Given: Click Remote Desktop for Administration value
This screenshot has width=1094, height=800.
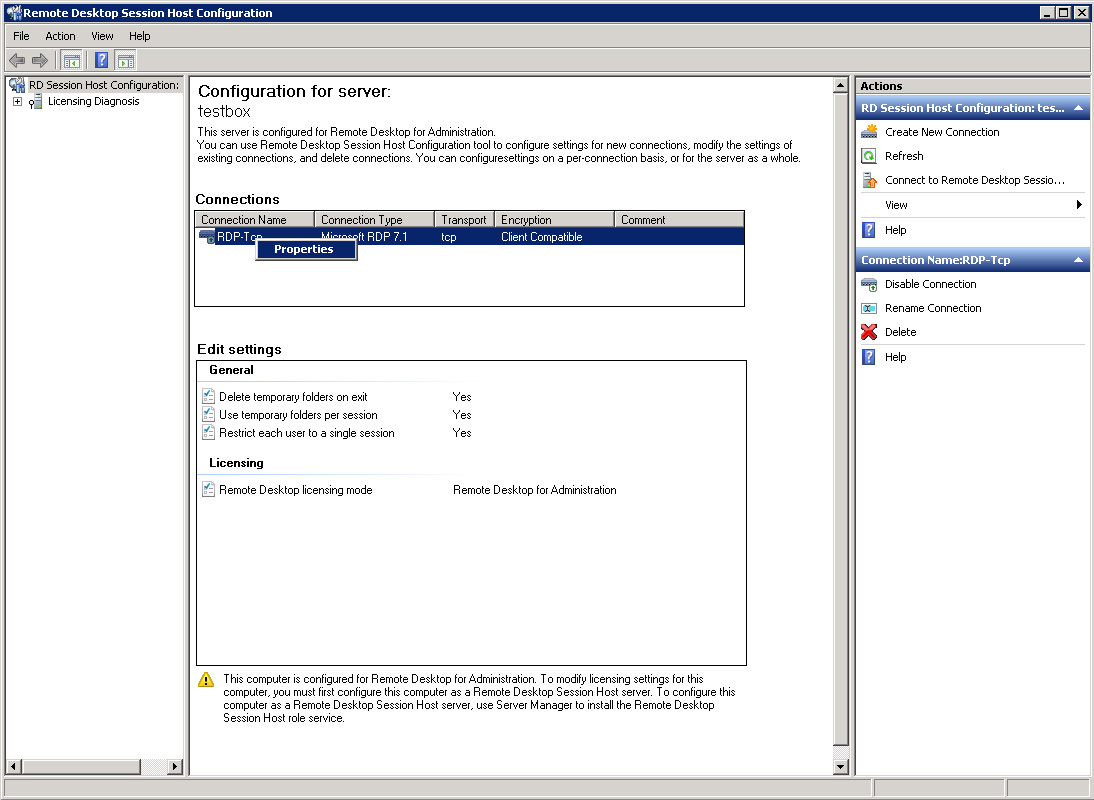Looking at the screenshot, I should click(534, 490).
